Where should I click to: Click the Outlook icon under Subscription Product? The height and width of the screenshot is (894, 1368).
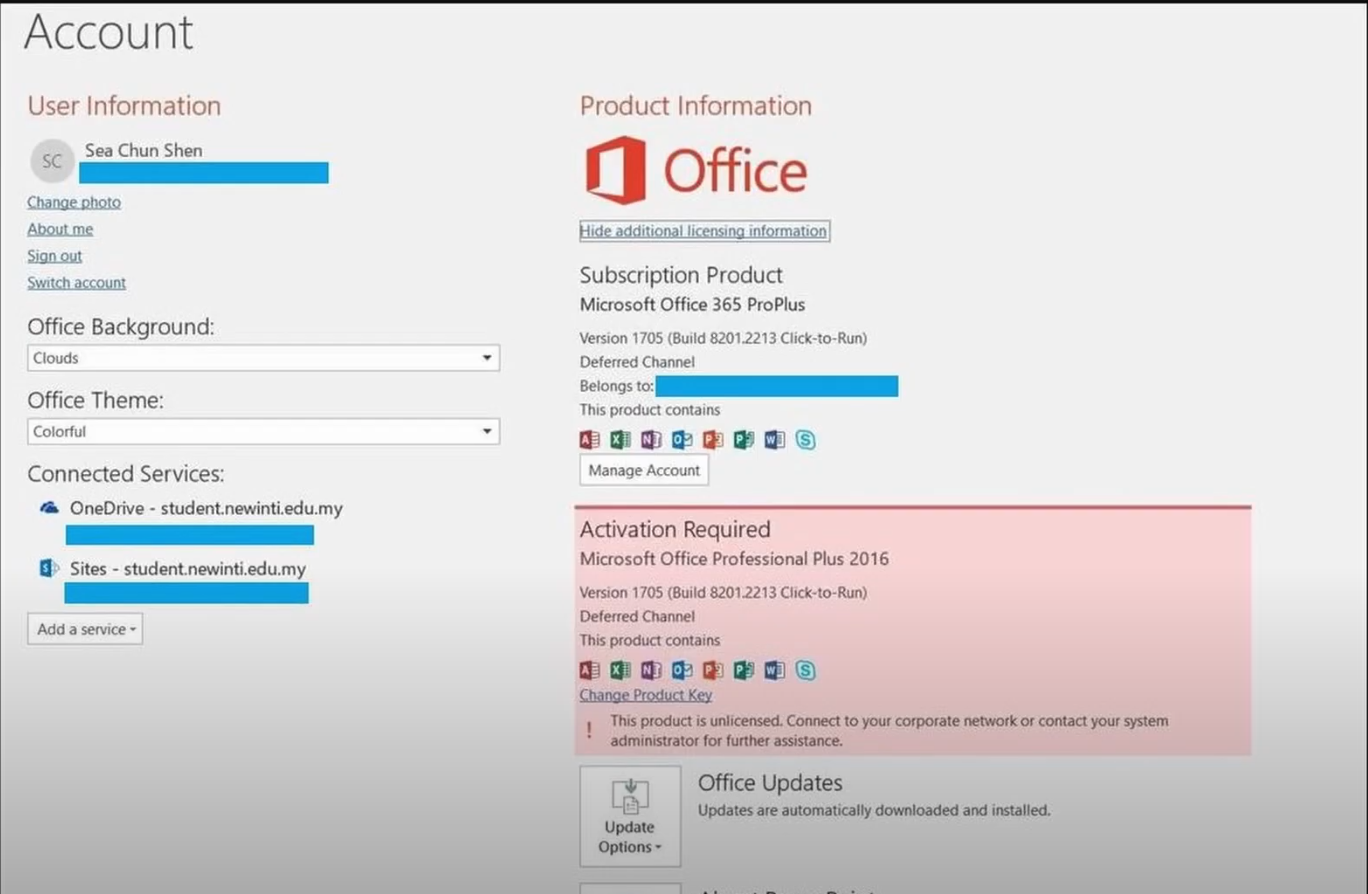click(682, 440)
